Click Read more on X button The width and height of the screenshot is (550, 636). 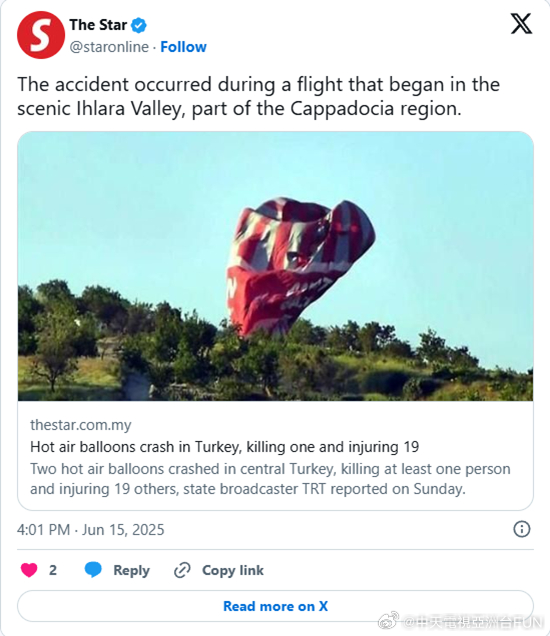tap(275, 606)
